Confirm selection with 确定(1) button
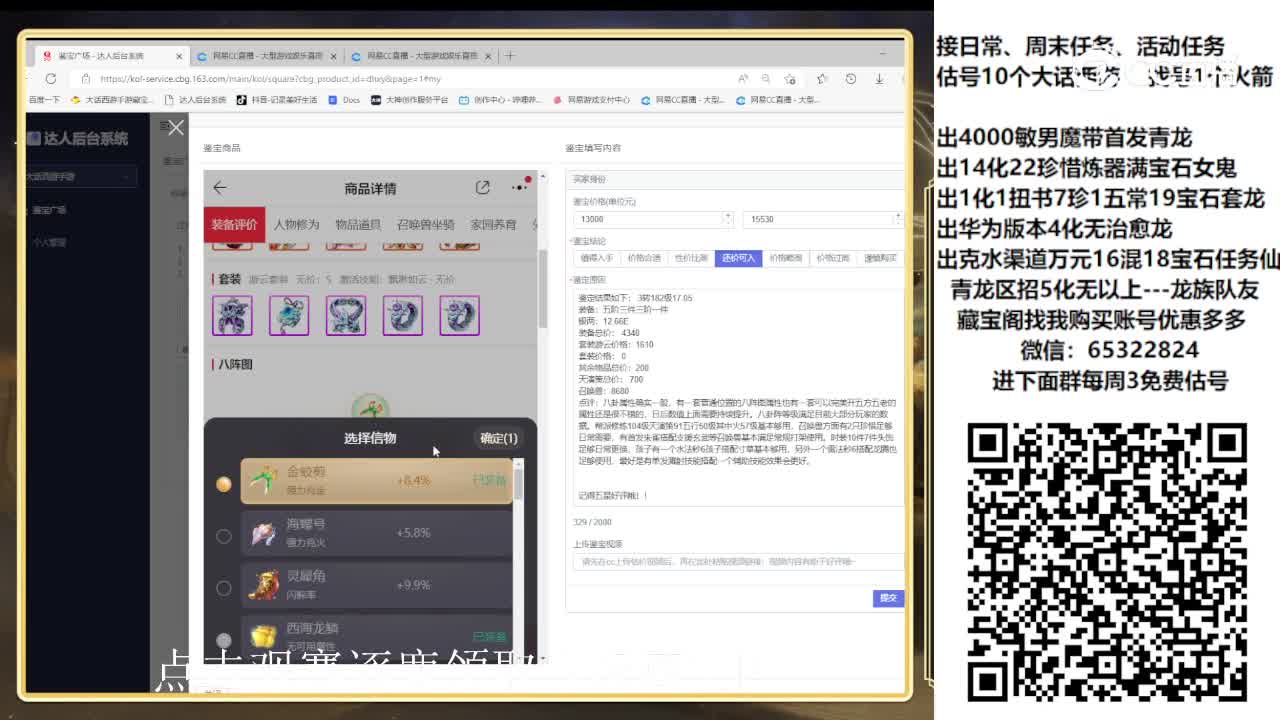 (x=499, y=438)
